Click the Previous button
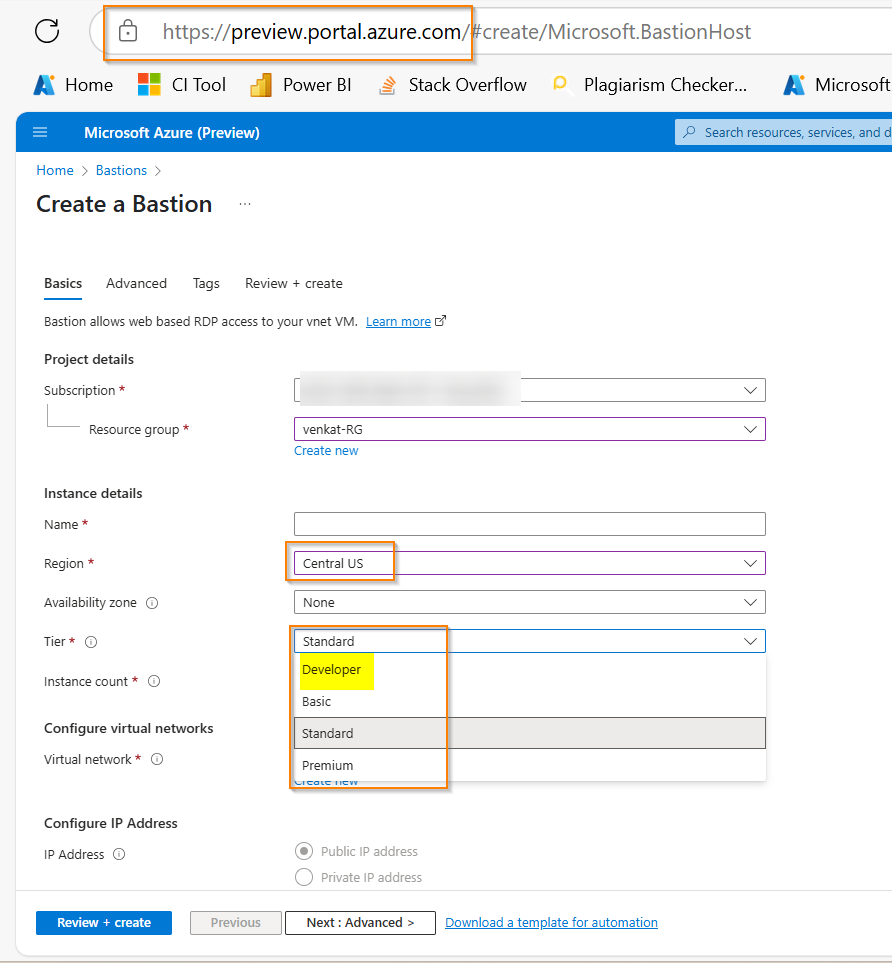Image resolution: width=892 pixels, height=963 pixels. (x=236, y=922)
